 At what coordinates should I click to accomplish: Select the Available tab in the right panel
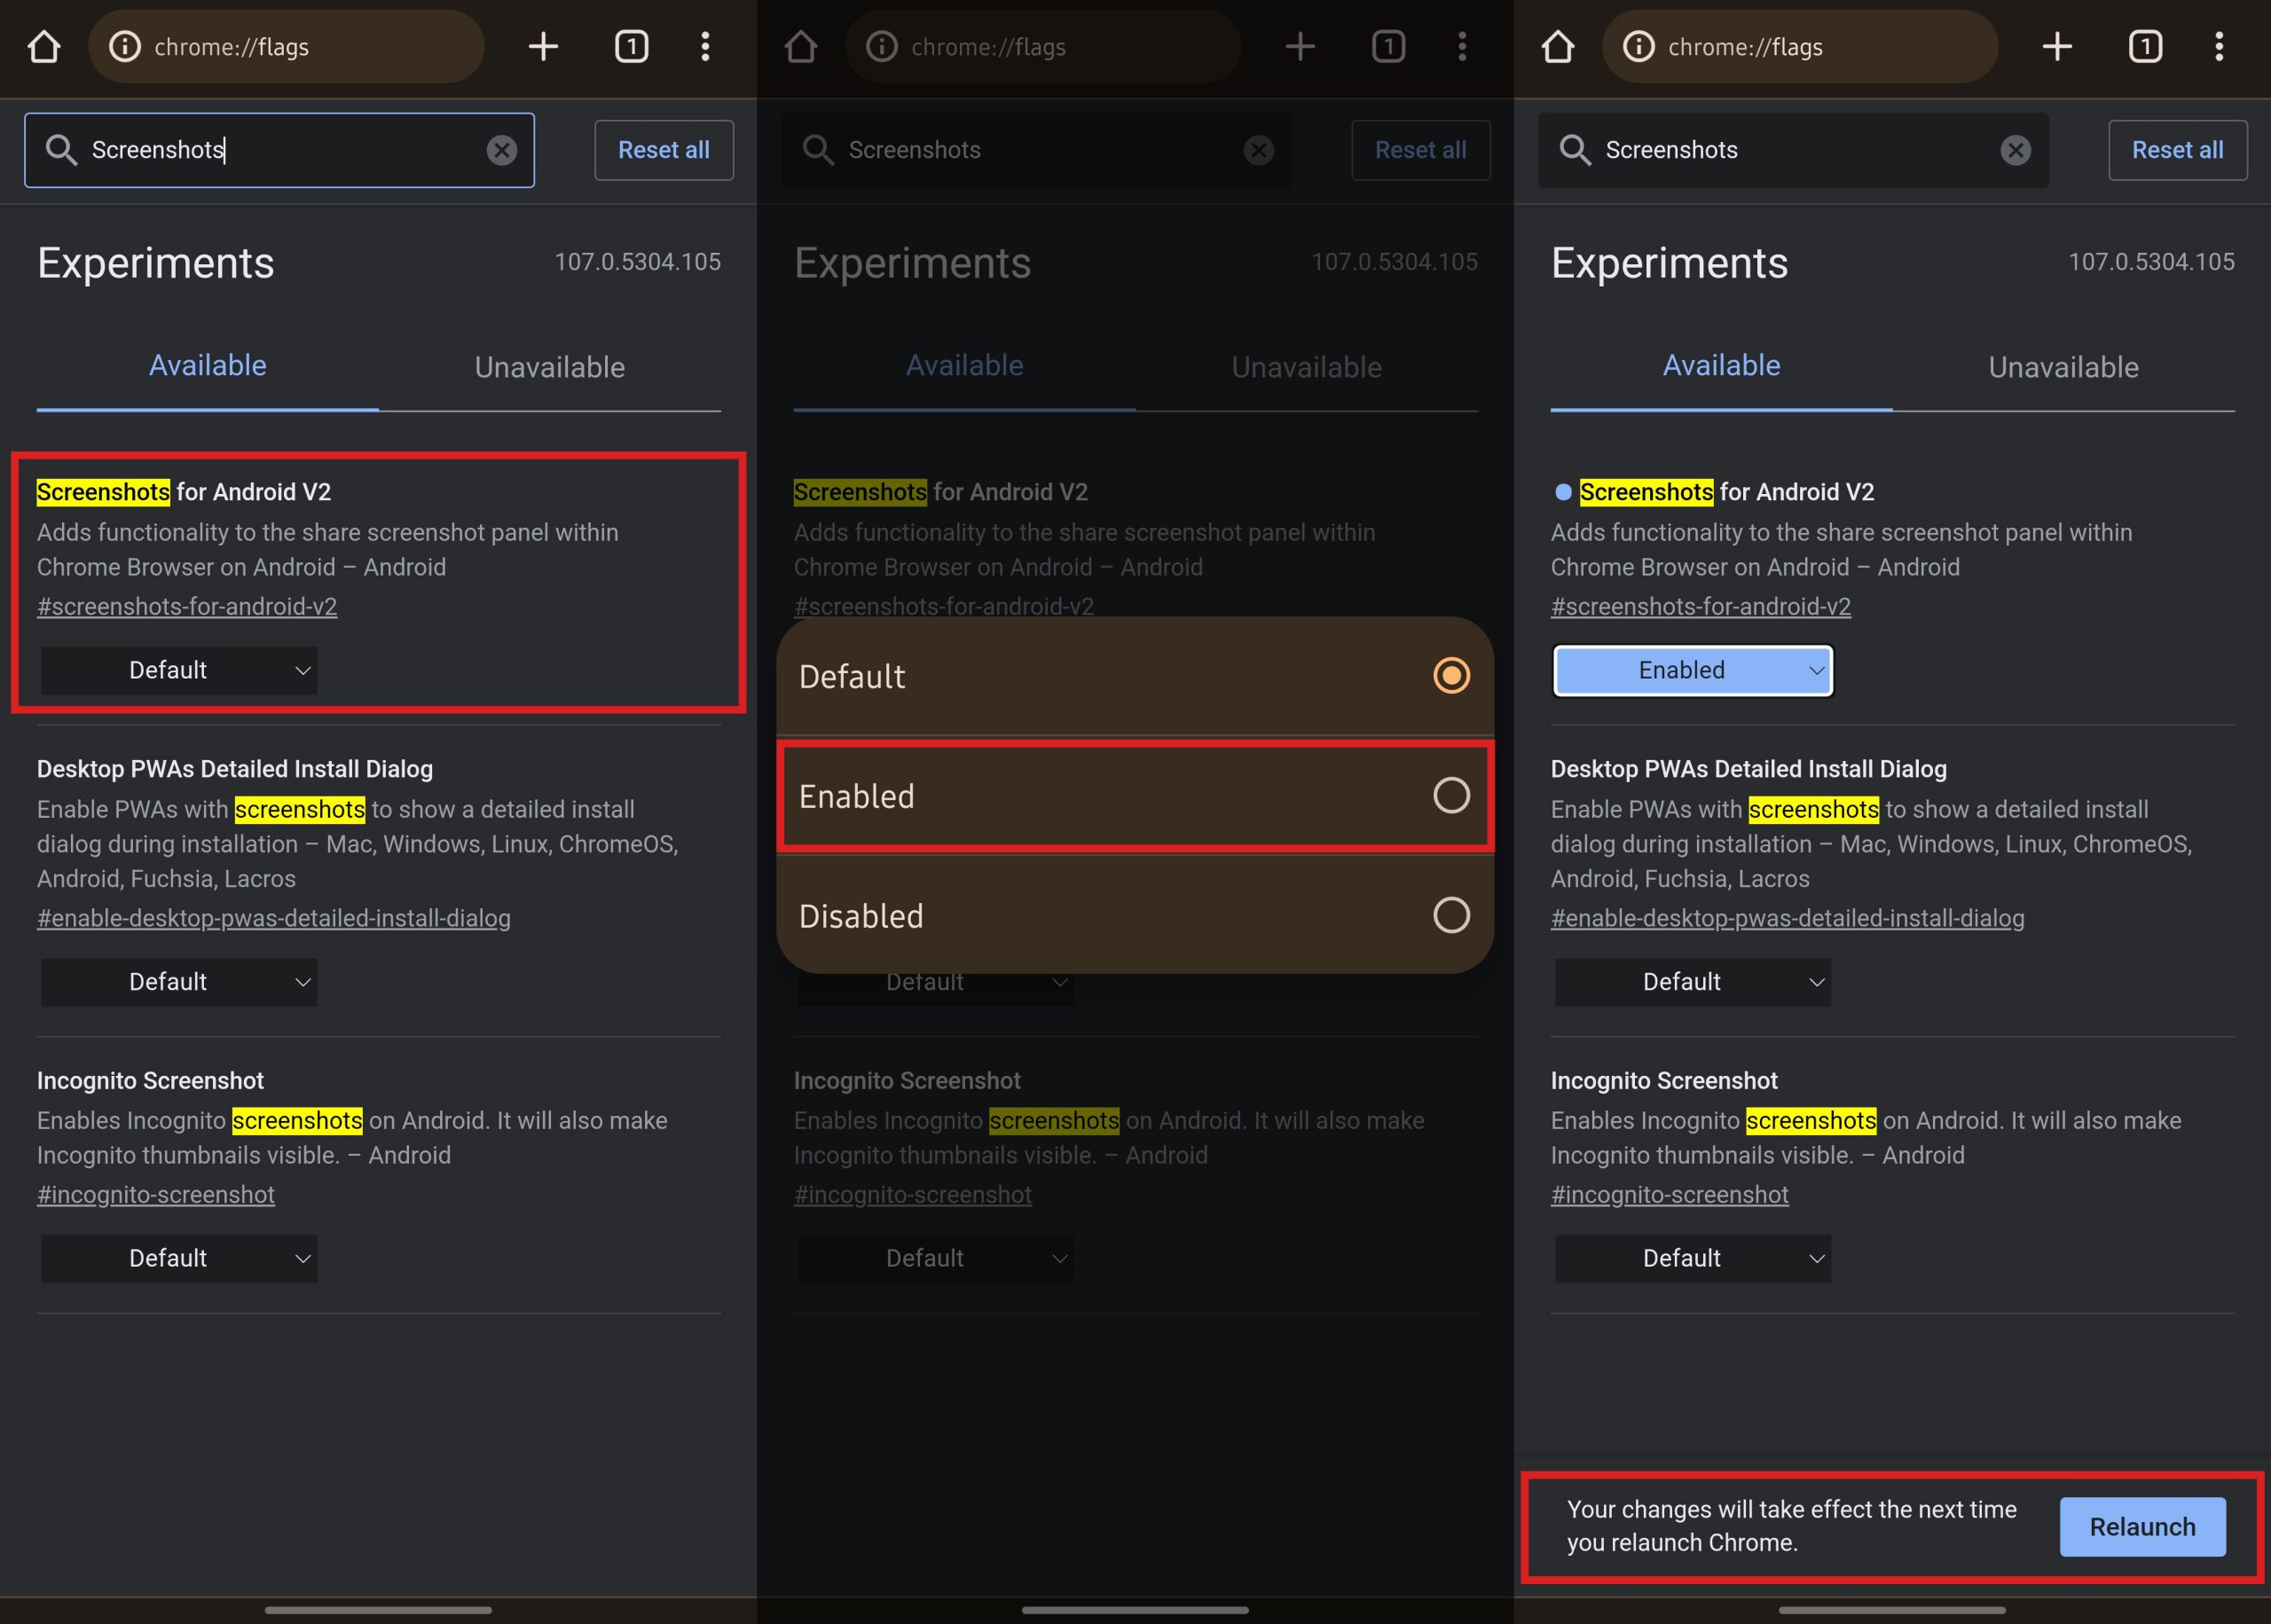coord(1720,366)
